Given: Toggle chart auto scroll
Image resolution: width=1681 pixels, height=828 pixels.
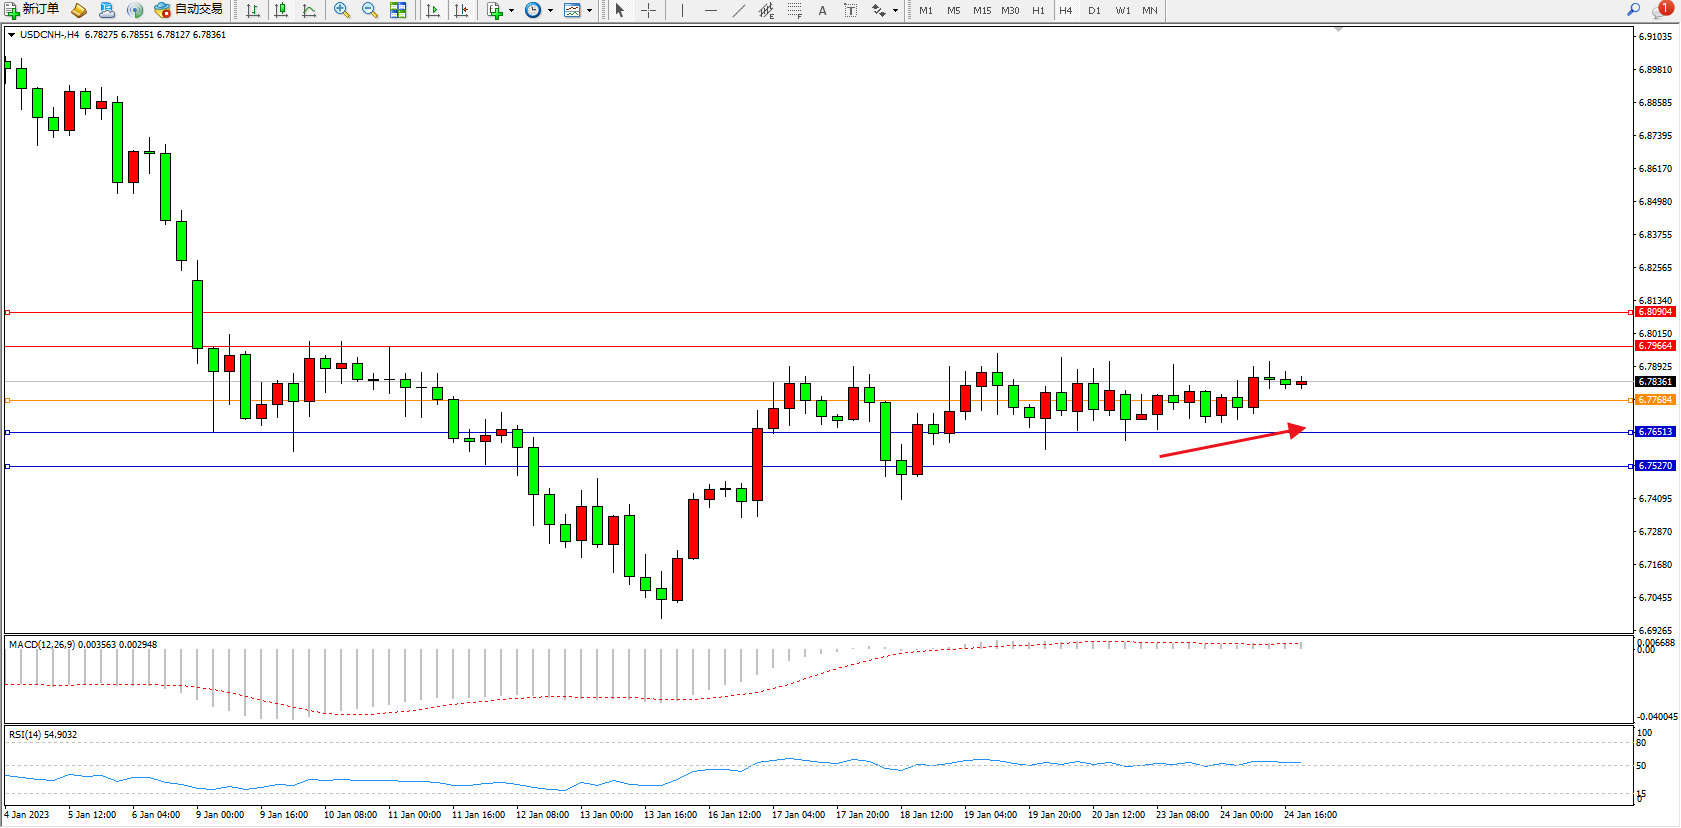Looking at the screenshot, I should pos(433,10).
